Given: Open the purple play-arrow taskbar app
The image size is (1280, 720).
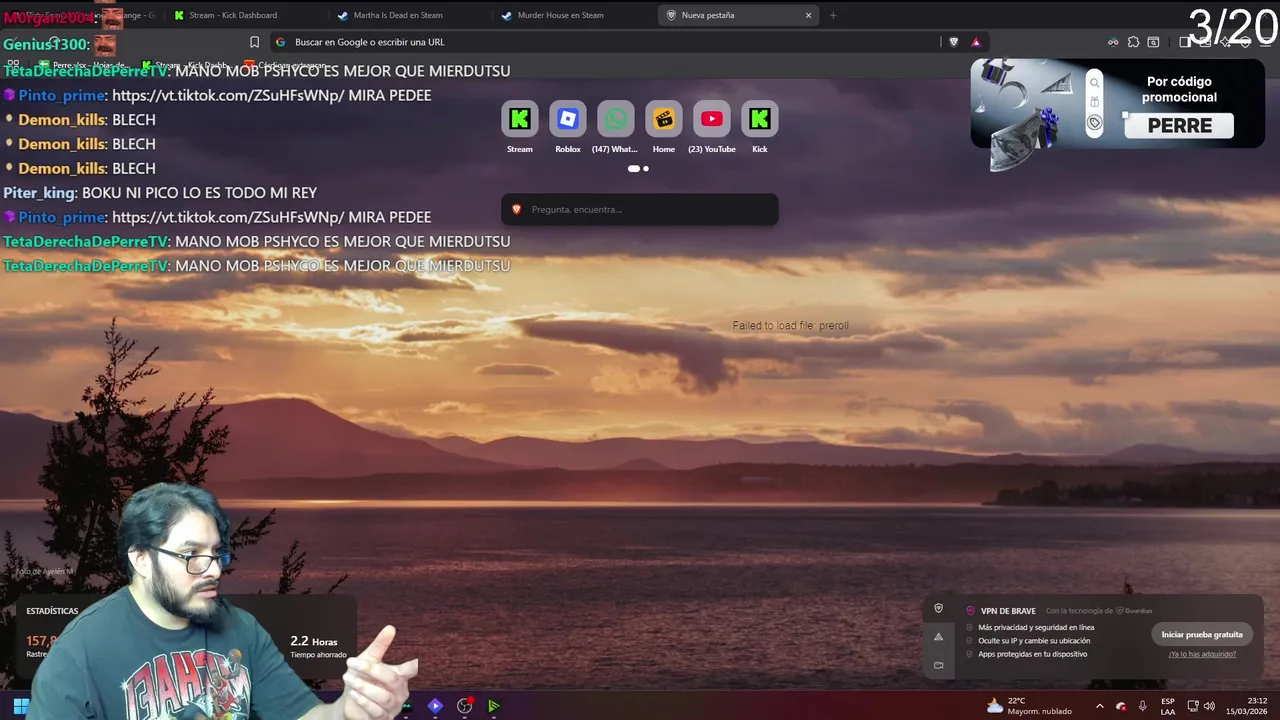Looking at the screenshot, I should 435,706.
